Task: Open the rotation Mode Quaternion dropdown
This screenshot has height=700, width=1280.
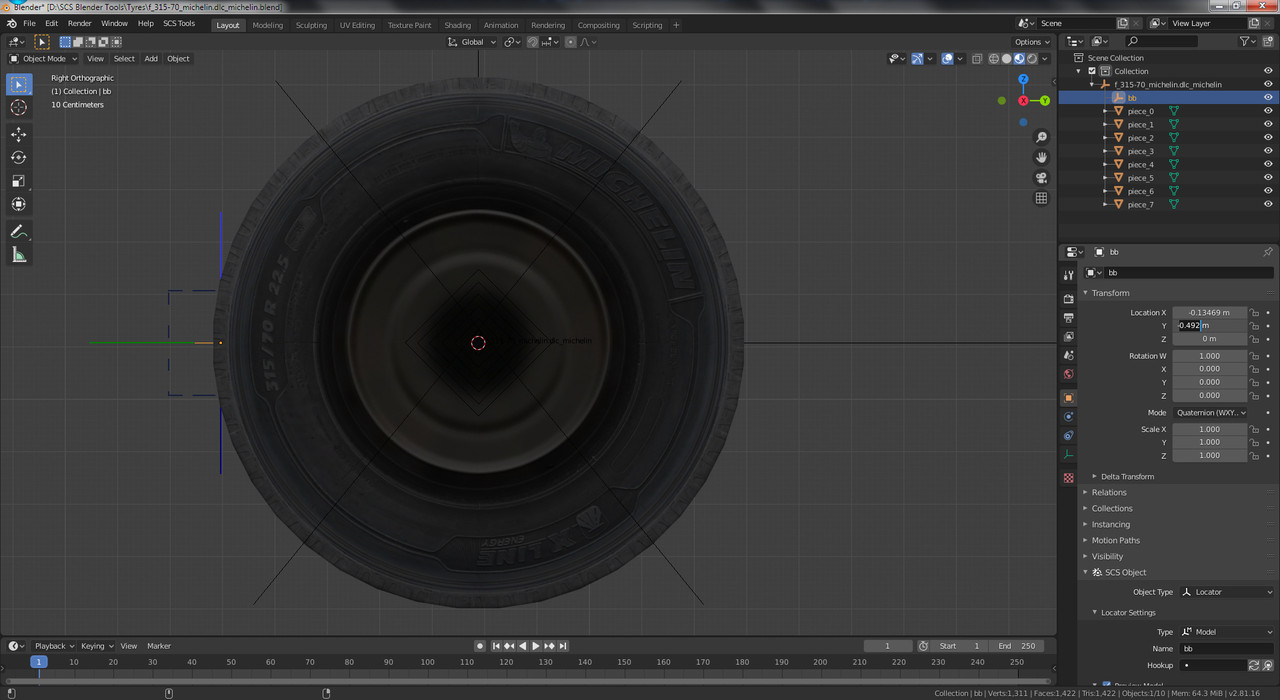Action: coord(1210,412)
